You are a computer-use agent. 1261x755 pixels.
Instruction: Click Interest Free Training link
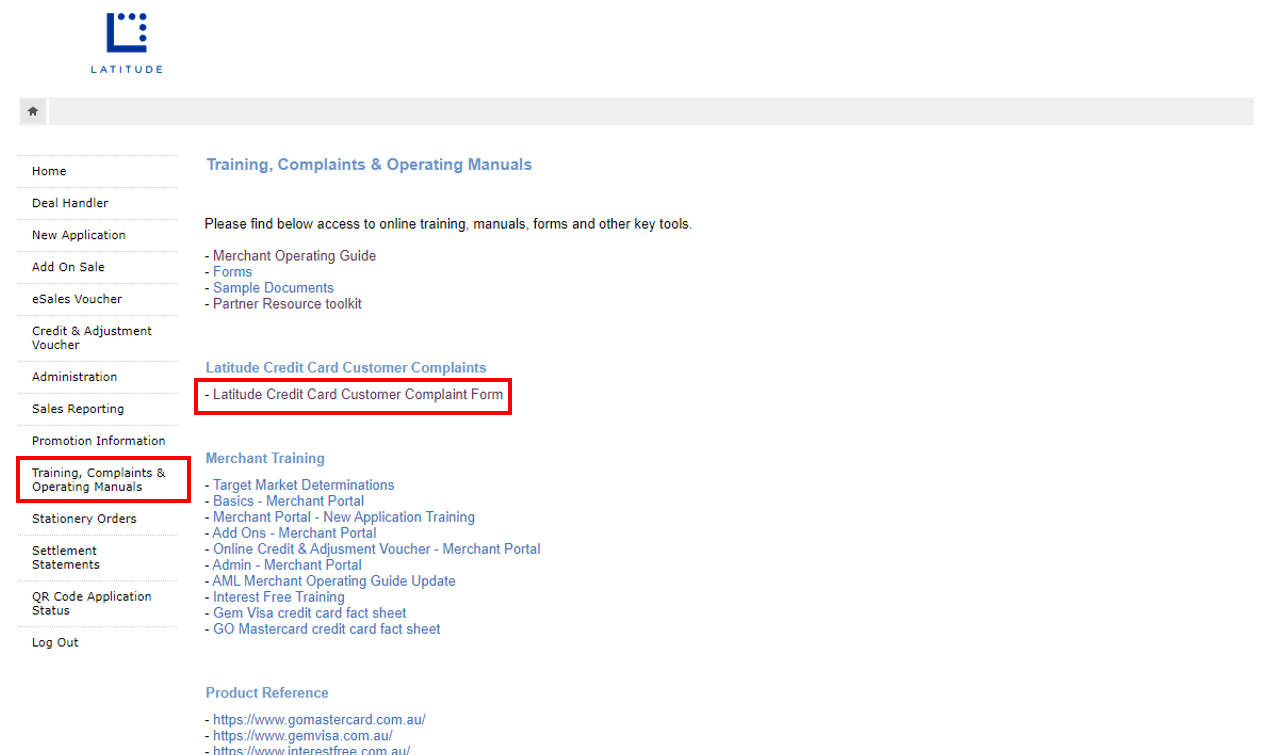pos(278,597)
